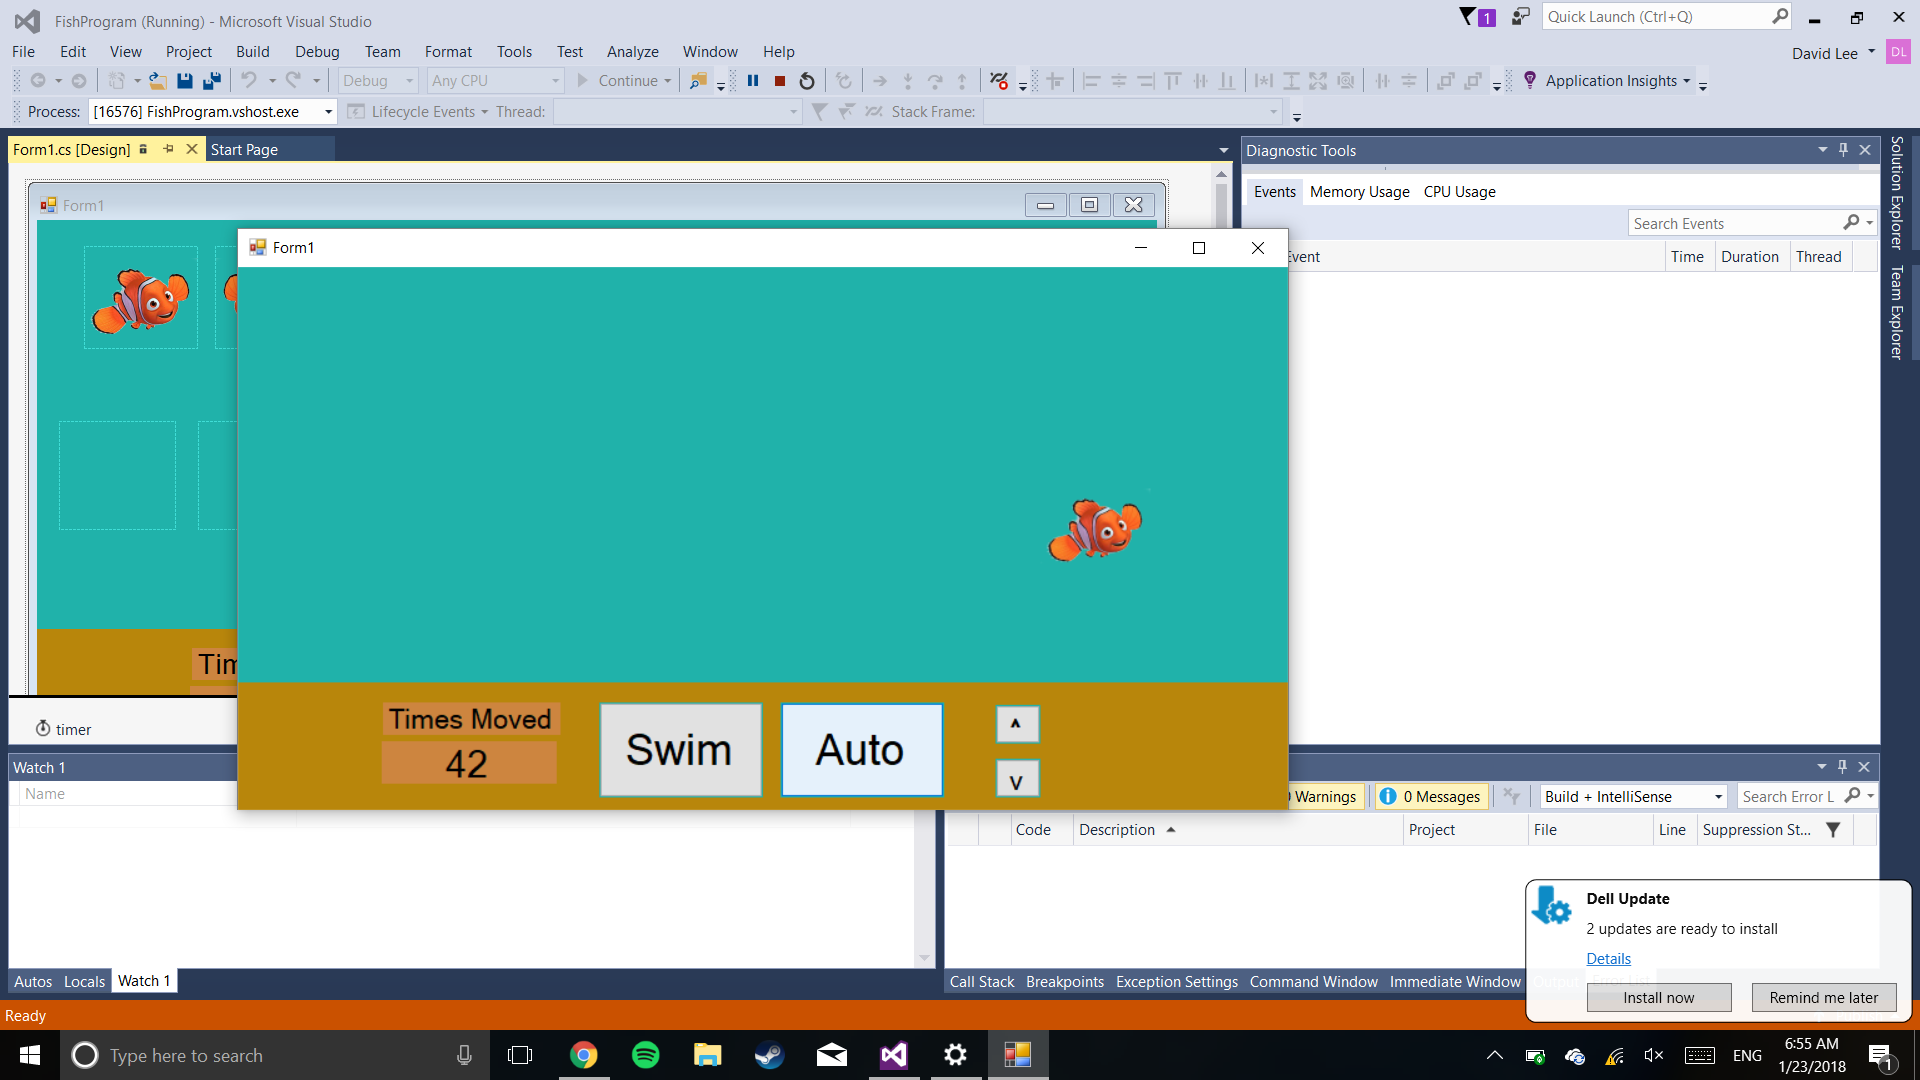Open Windows Settings gear in taskbar
This screenshot has width=1920, height=1080.
956,1055
